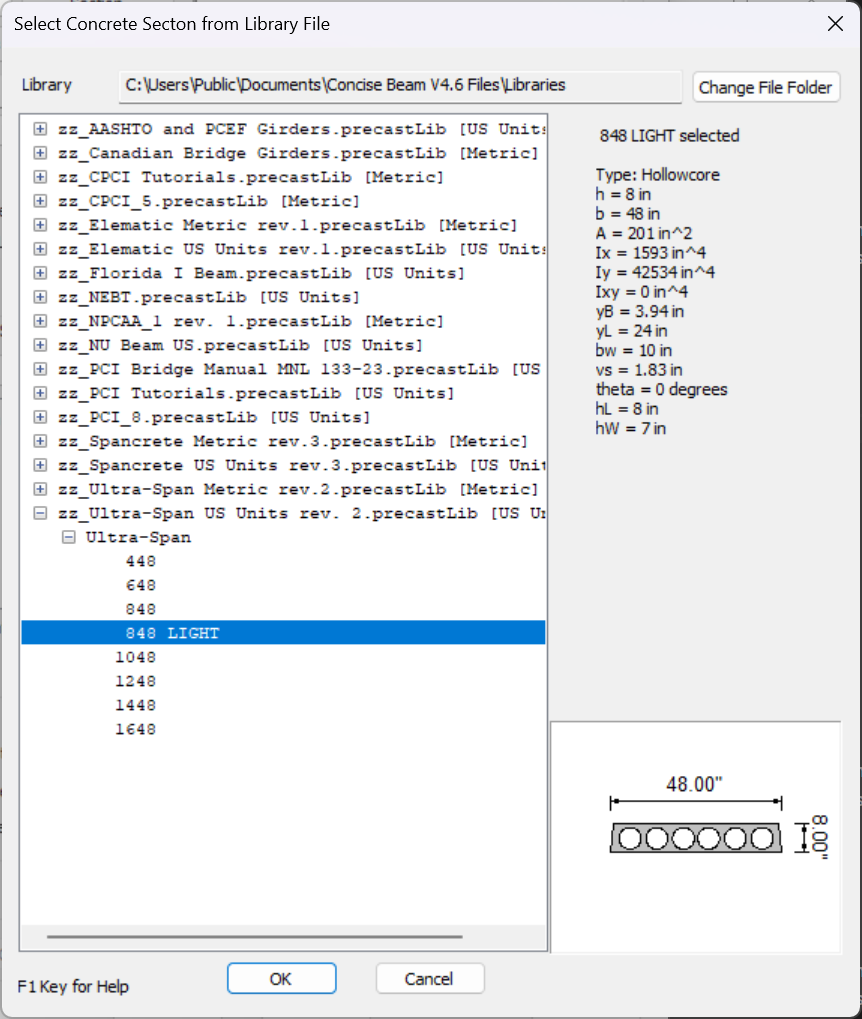This screenshot has width=862, height=1019.
Task: Select the 1048 section
Action: tap(136, 657)
